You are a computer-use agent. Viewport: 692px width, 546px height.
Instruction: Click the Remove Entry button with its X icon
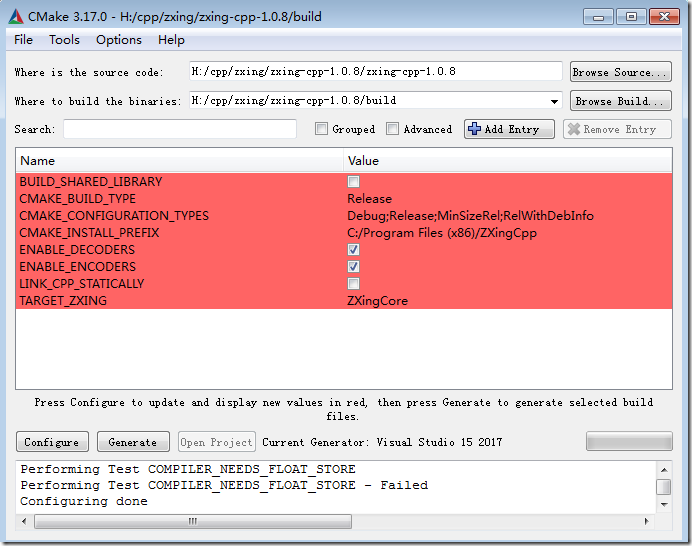[617, 129]
